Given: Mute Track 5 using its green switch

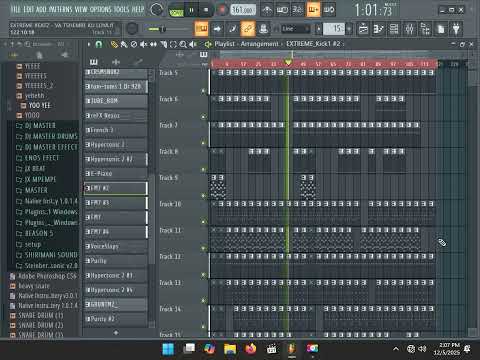Looking at the screenshot, I should 203,91.
